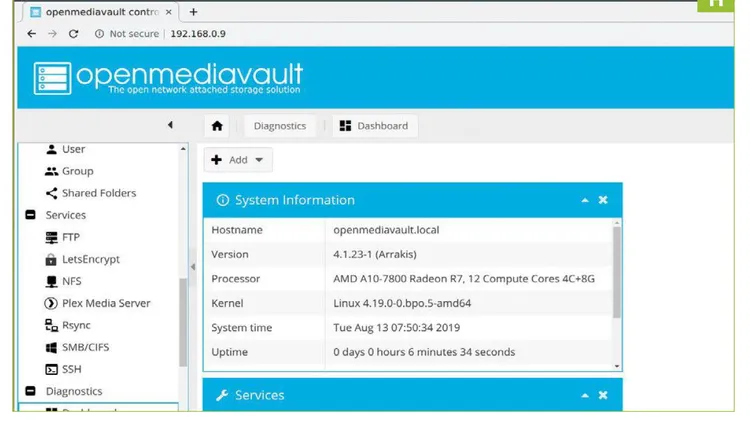The width and height of the screenshot is (750, 421).
Task: Close the Services widget
Action: click(x=603, y=395)
